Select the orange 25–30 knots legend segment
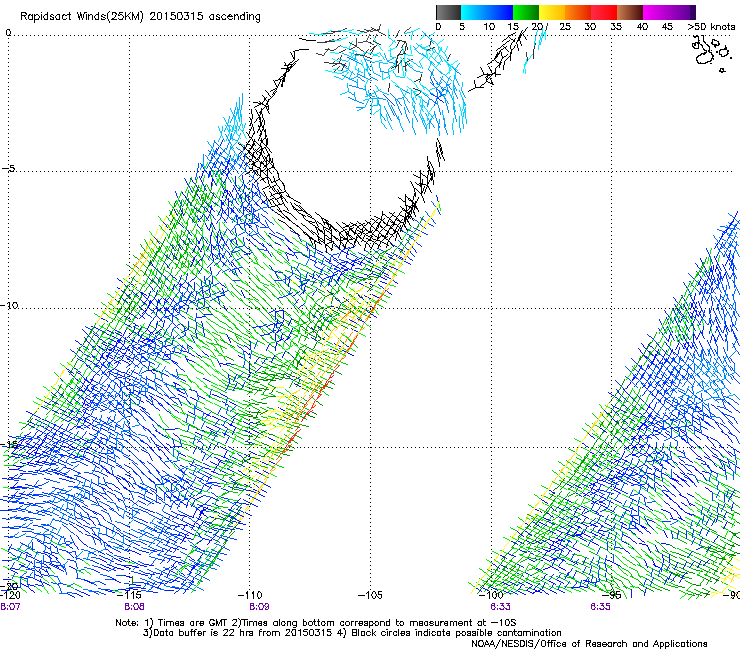 (x=578, y=12)
